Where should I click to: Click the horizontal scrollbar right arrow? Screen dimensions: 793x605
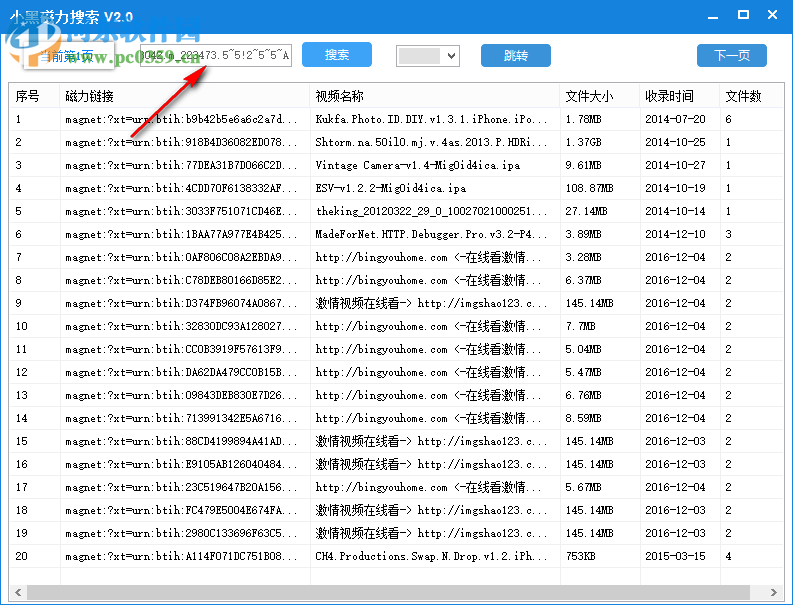coord(773,592)
